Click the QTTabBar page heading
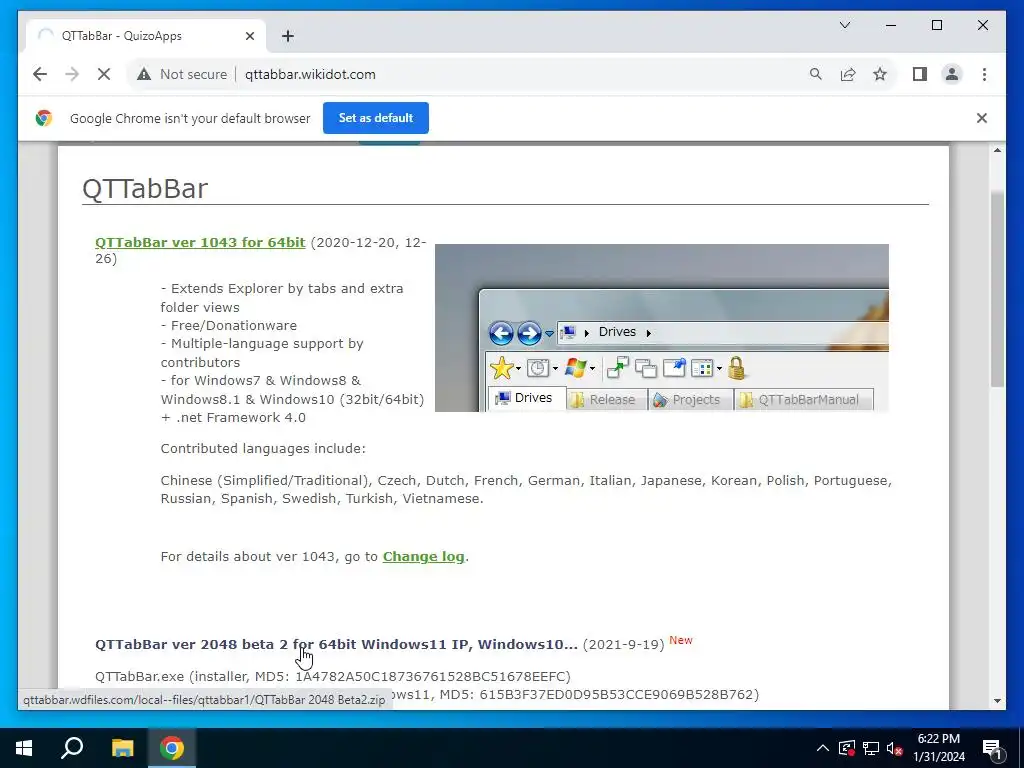Viewport: 1024px width, 768px height. tap(145, 189)
